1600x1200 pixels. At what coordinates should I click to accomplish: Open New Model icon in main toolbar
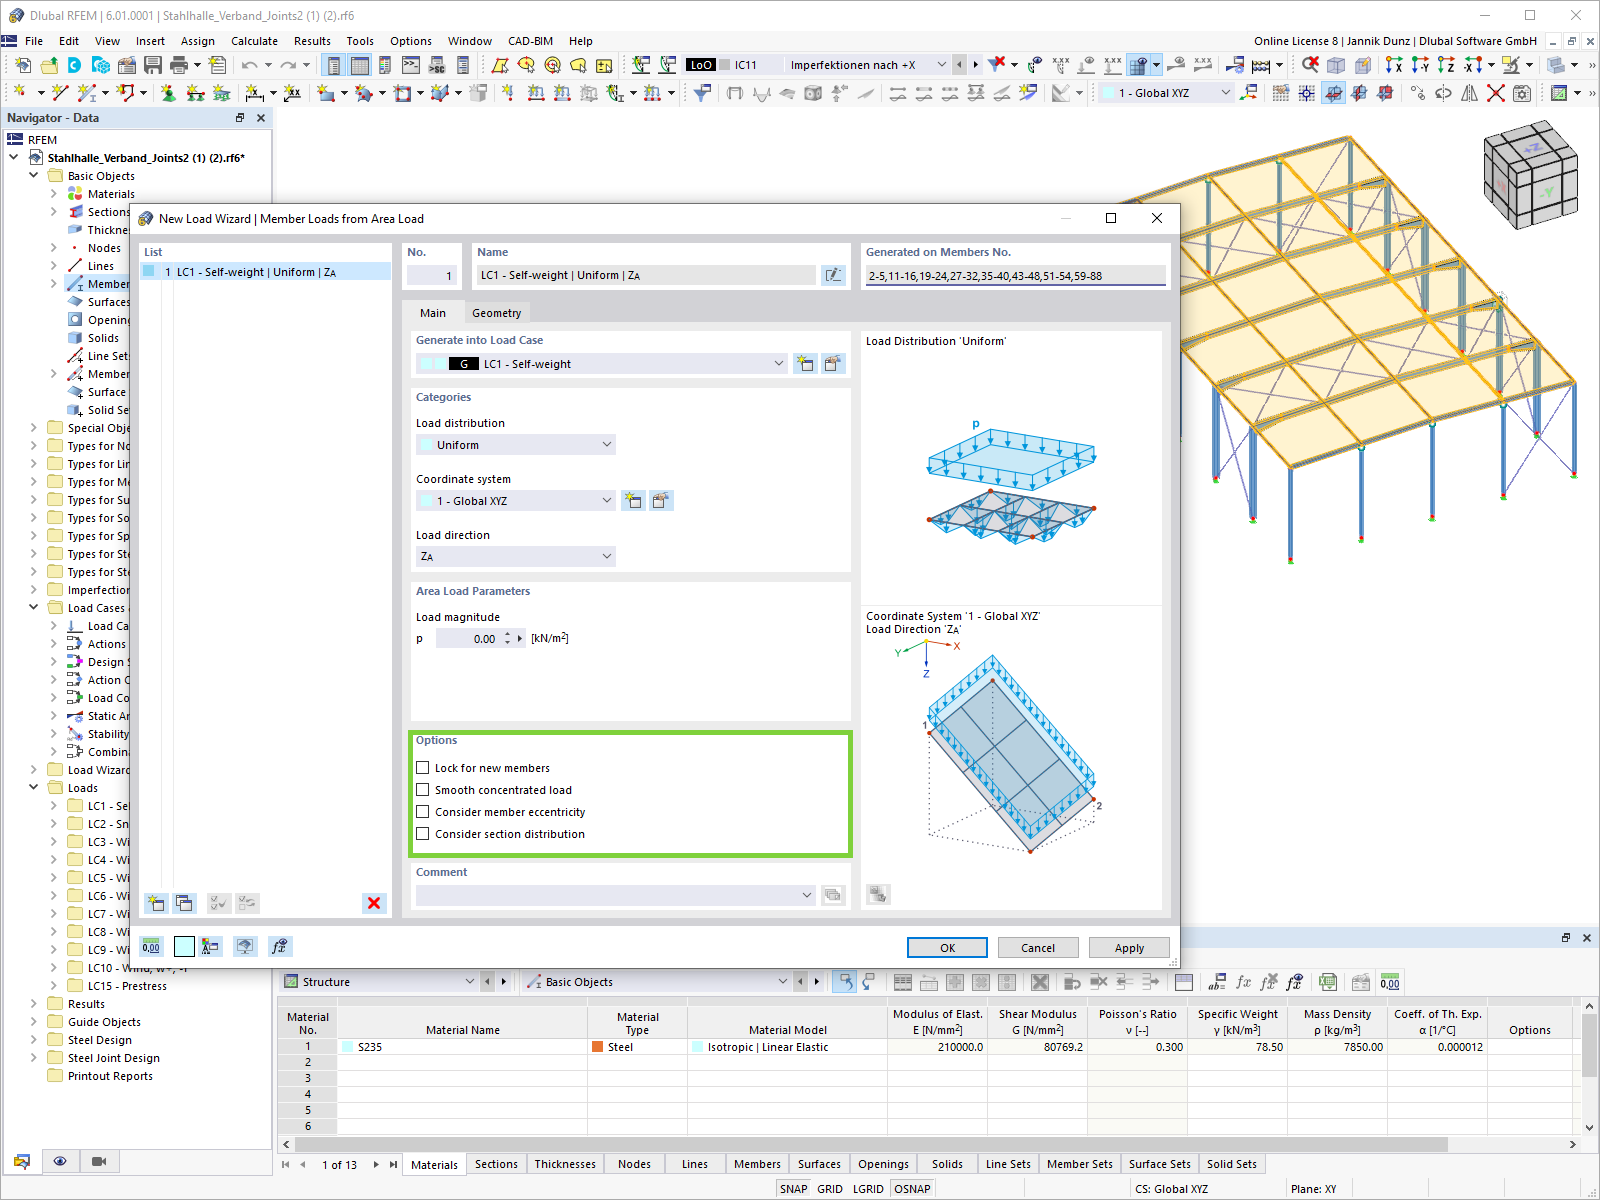click(22, 65)
